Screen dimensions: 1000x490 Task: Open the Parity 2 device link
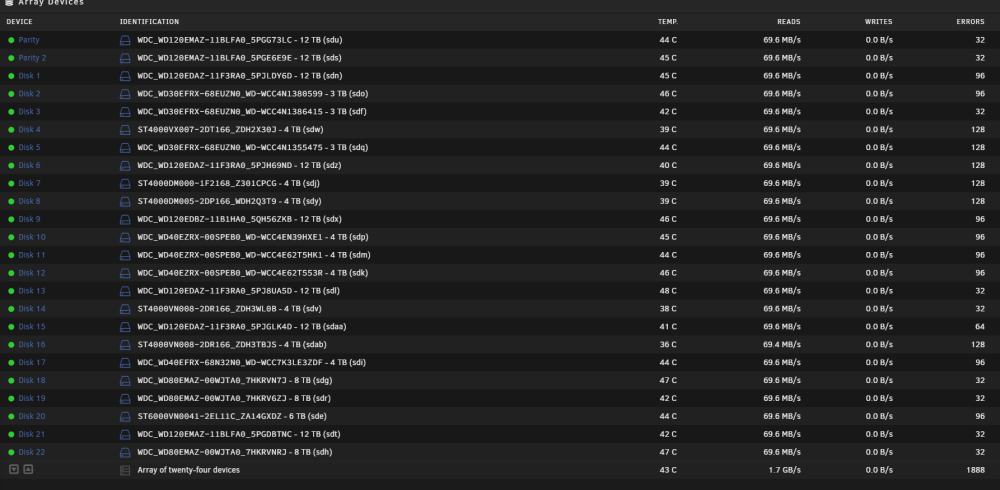[33, 57]
